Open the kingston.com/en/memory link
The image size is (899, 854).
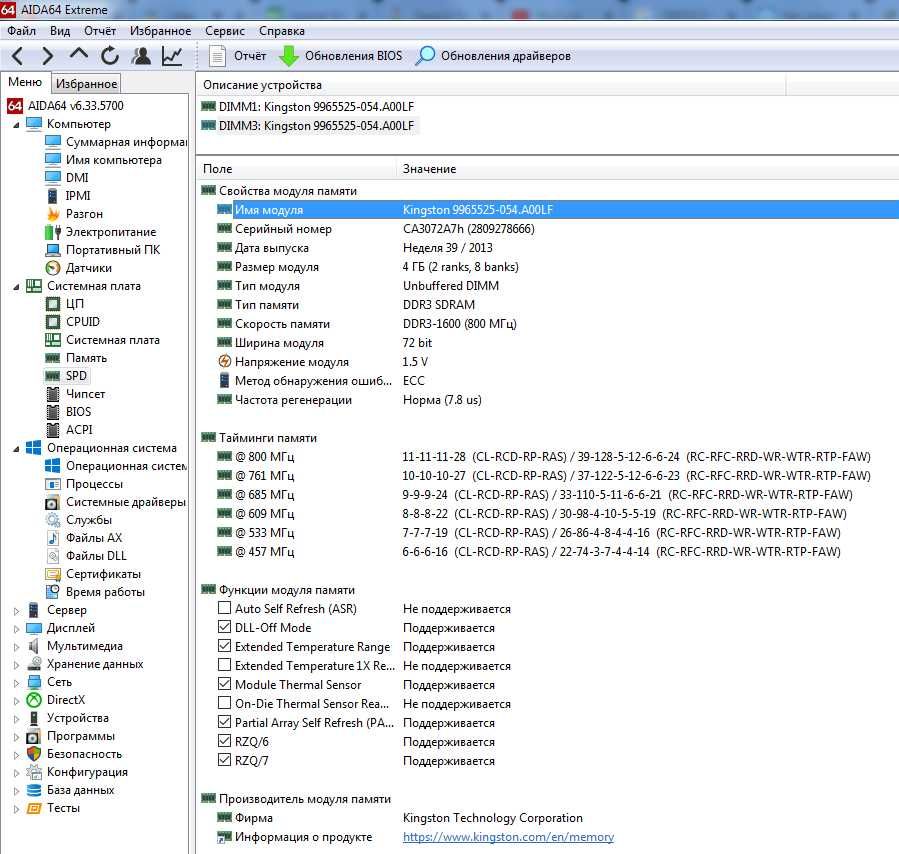coord(508,837)
